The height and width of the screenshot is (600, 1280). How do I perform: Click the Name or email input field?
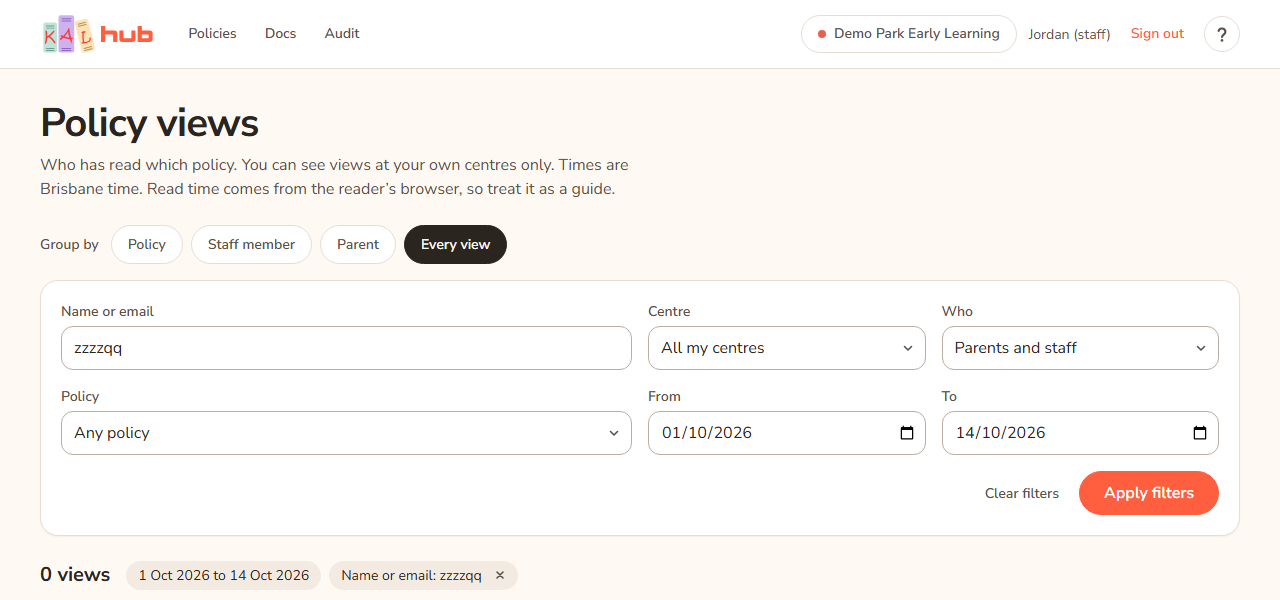coord(346,348)
